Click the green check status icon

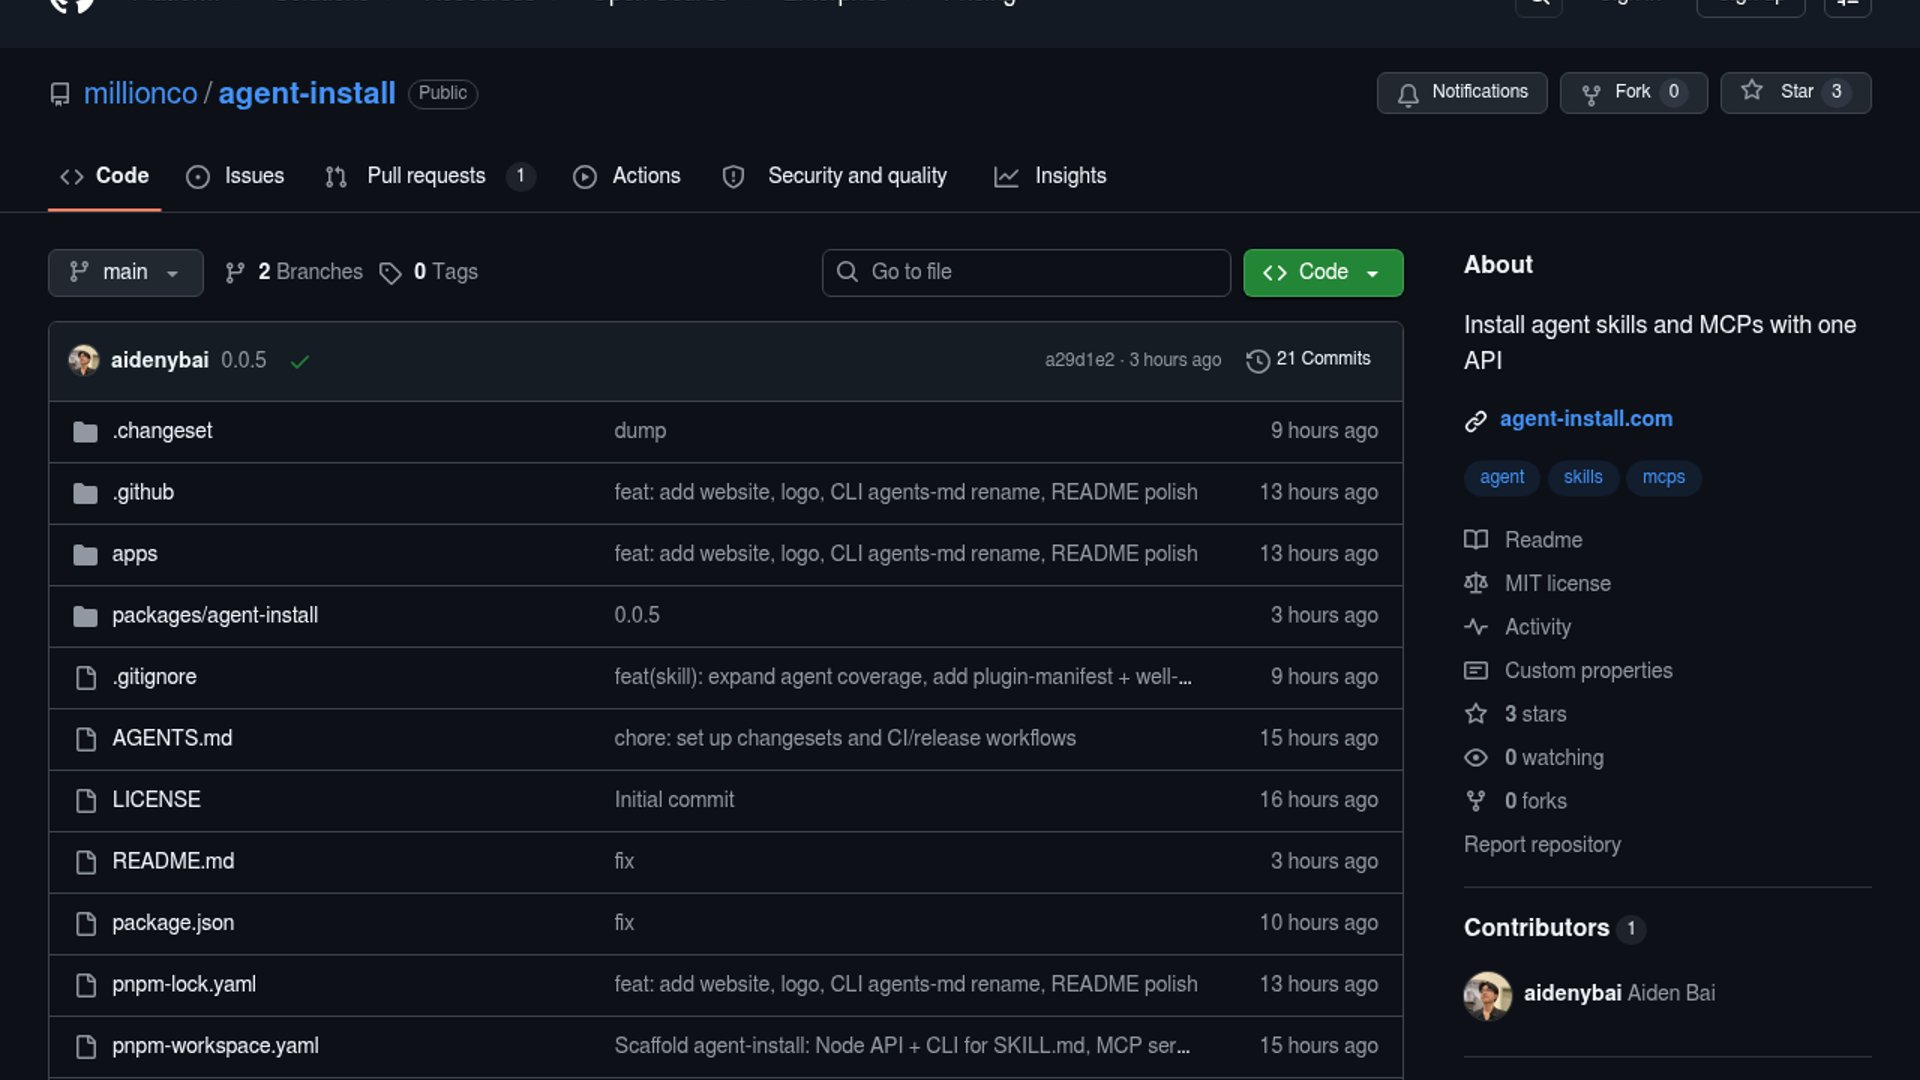(x=299, y=361)
